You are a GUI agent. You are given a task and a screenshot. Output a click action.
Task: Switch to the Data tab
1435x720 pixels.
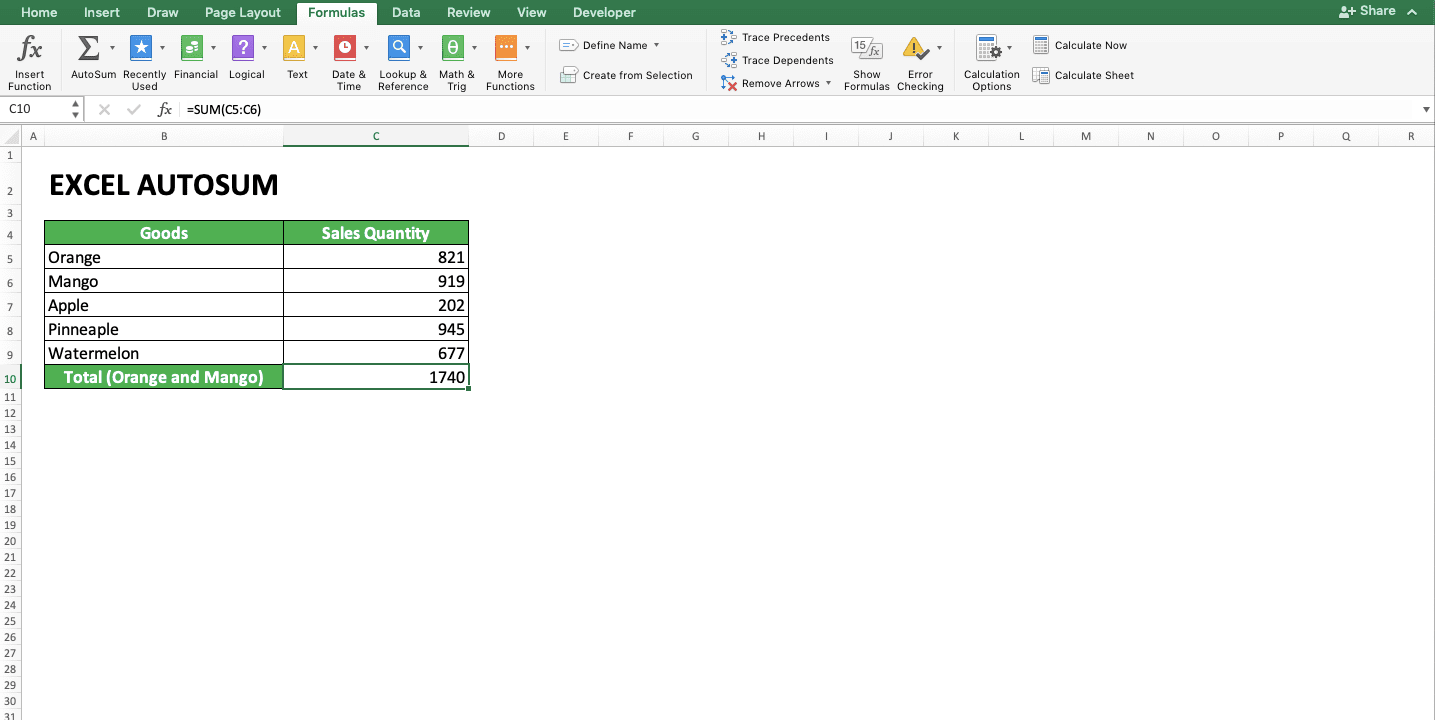pyautogui.click(x=406, y=12)
